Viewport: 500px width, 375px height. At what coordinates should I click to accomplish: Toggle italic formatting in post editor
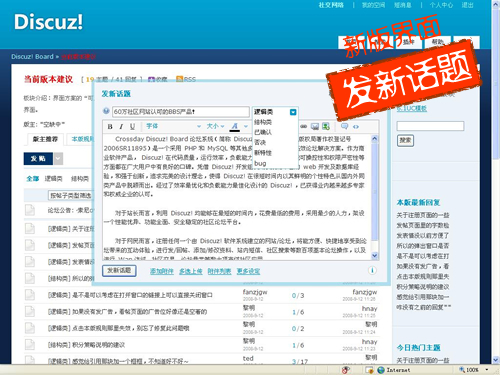[121, 127]
